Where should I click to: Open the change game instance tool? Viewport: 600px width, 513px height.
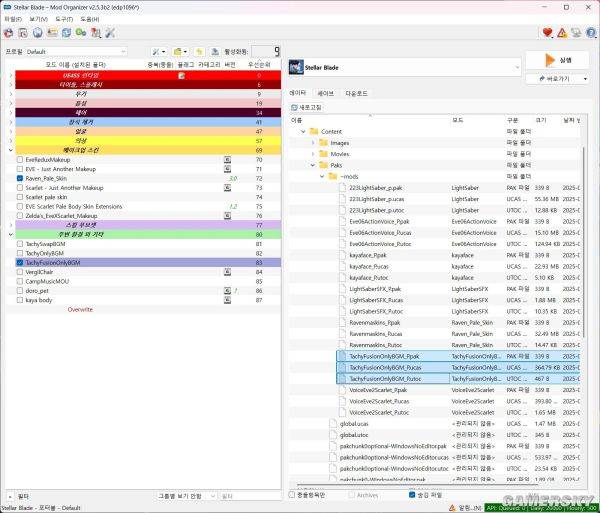coord(8,33)
